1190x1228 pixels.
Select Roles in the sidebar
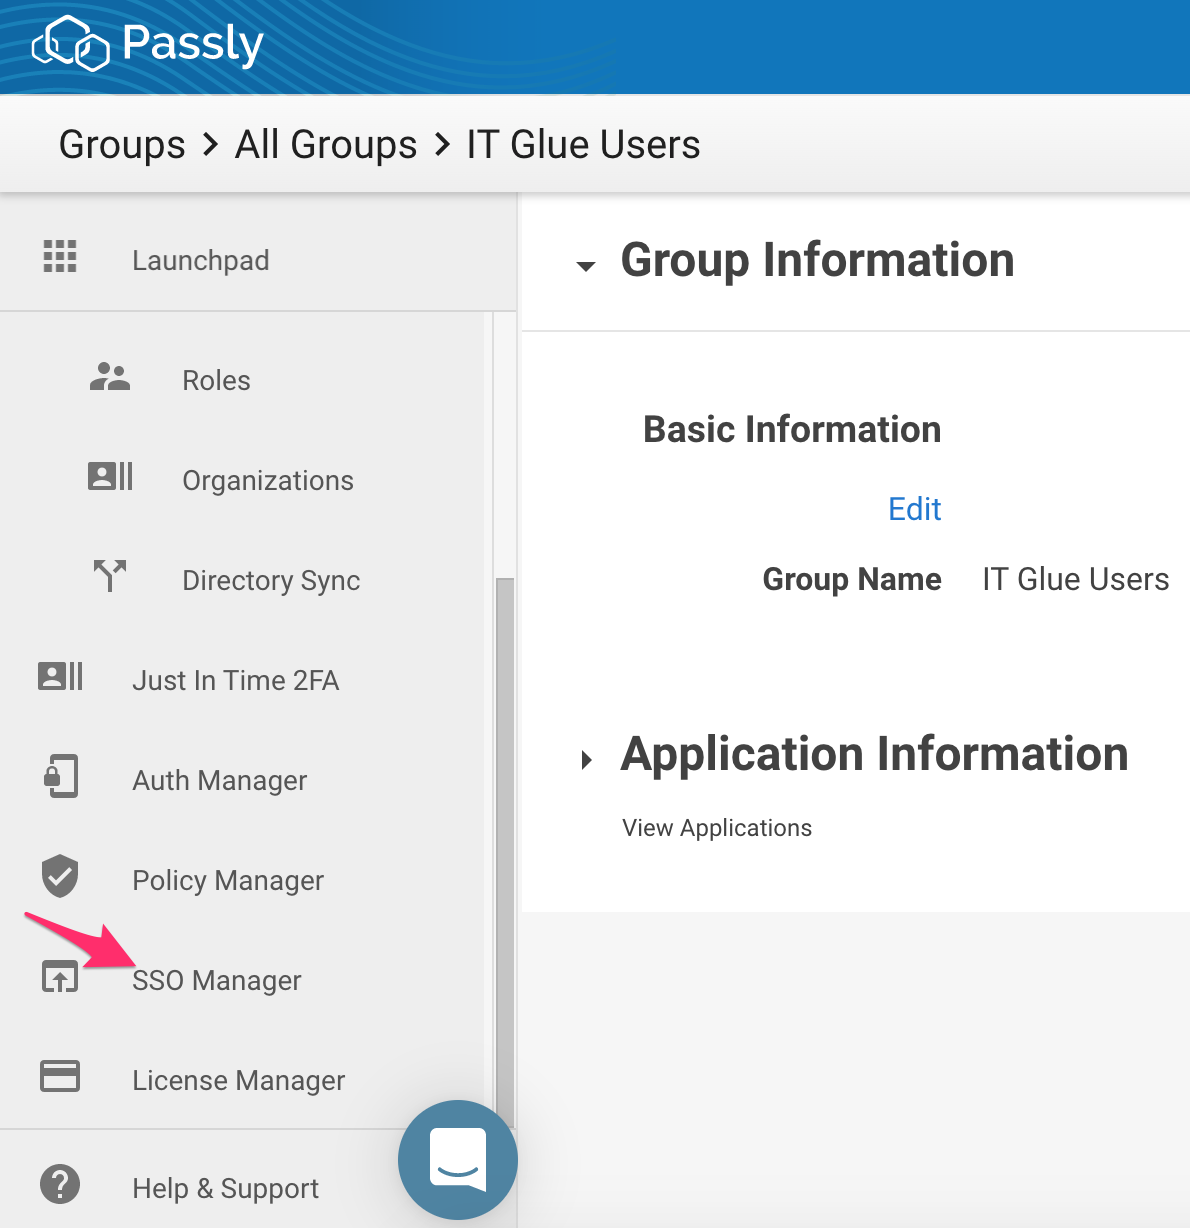[216, 380]
